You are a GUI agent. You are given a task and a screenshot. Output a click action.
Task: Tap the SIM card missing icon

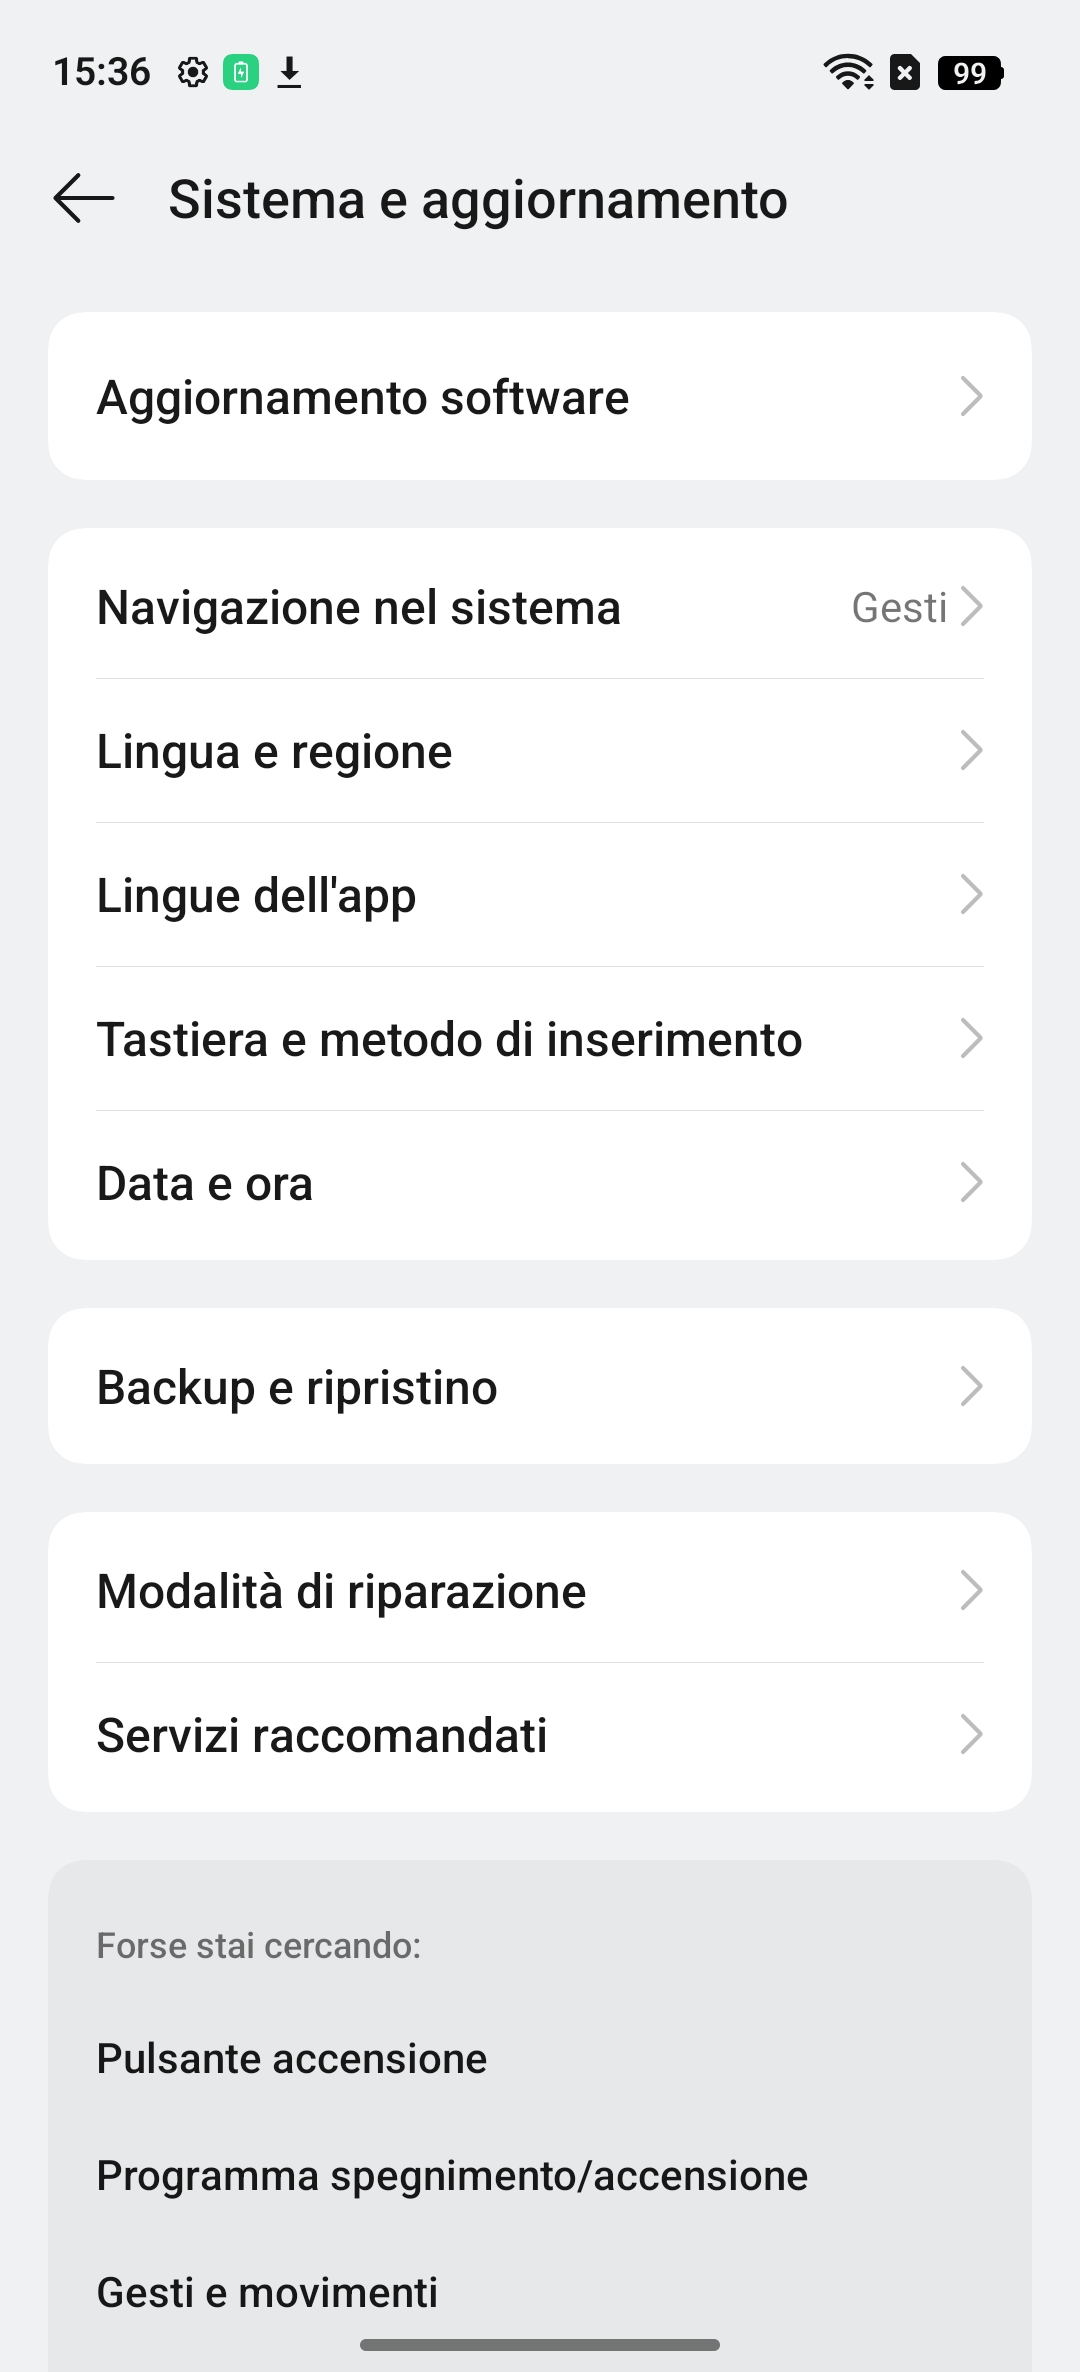[x=905, y=73]
